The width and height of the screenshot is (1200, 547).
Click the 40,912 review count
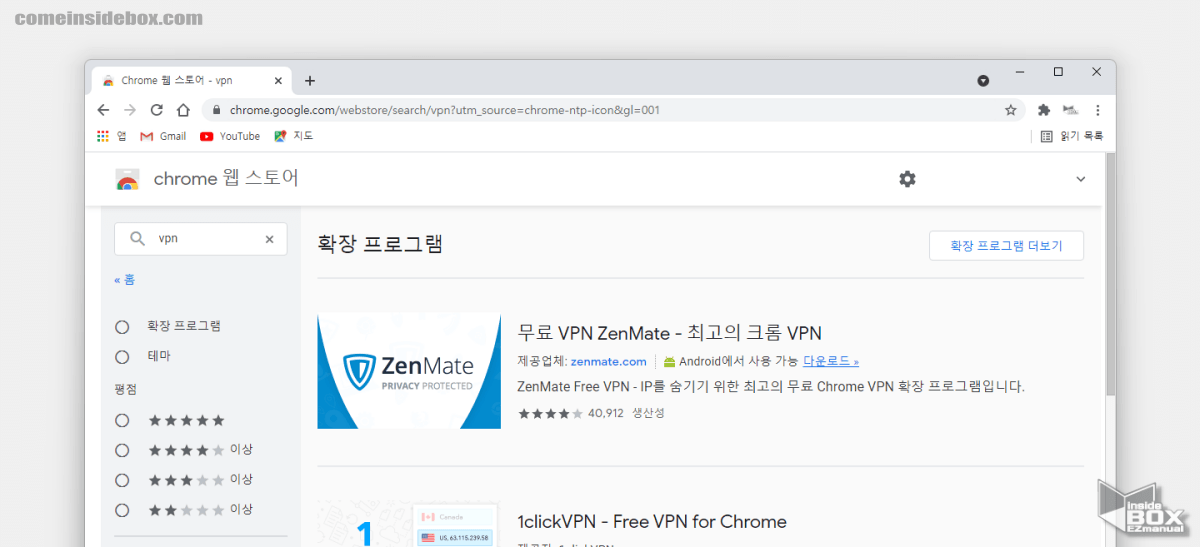click(x=605, y=413)
